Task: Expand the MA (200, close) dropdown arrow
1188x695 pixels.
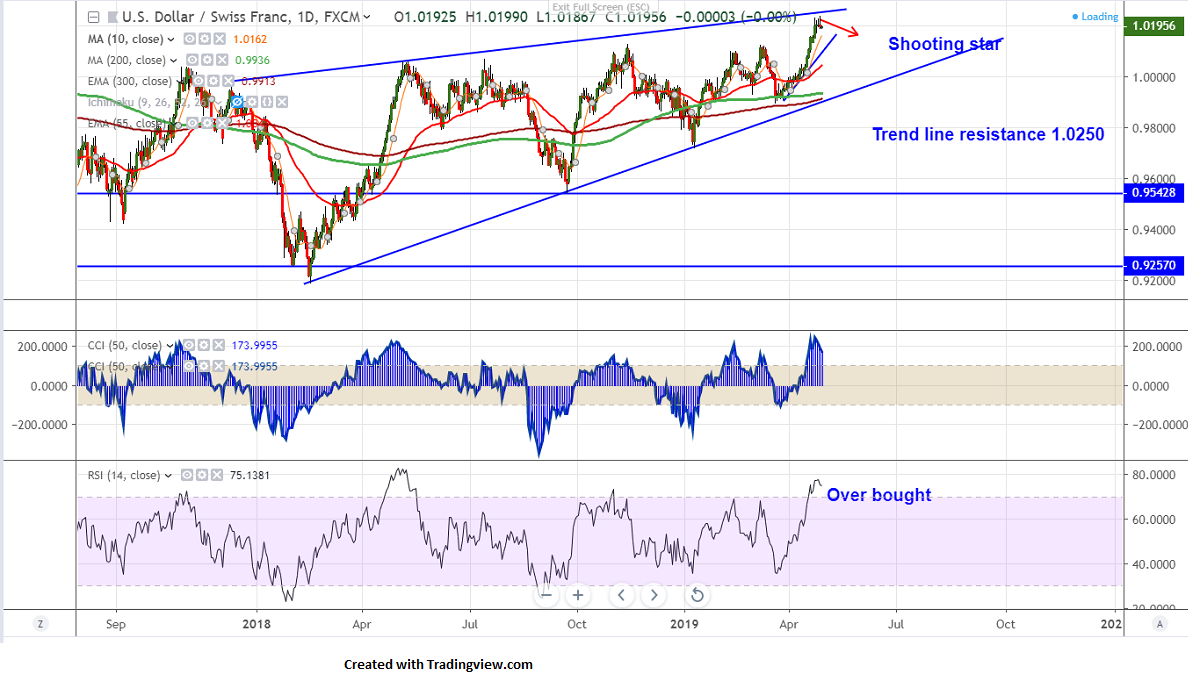Action: tap(174, 61)
